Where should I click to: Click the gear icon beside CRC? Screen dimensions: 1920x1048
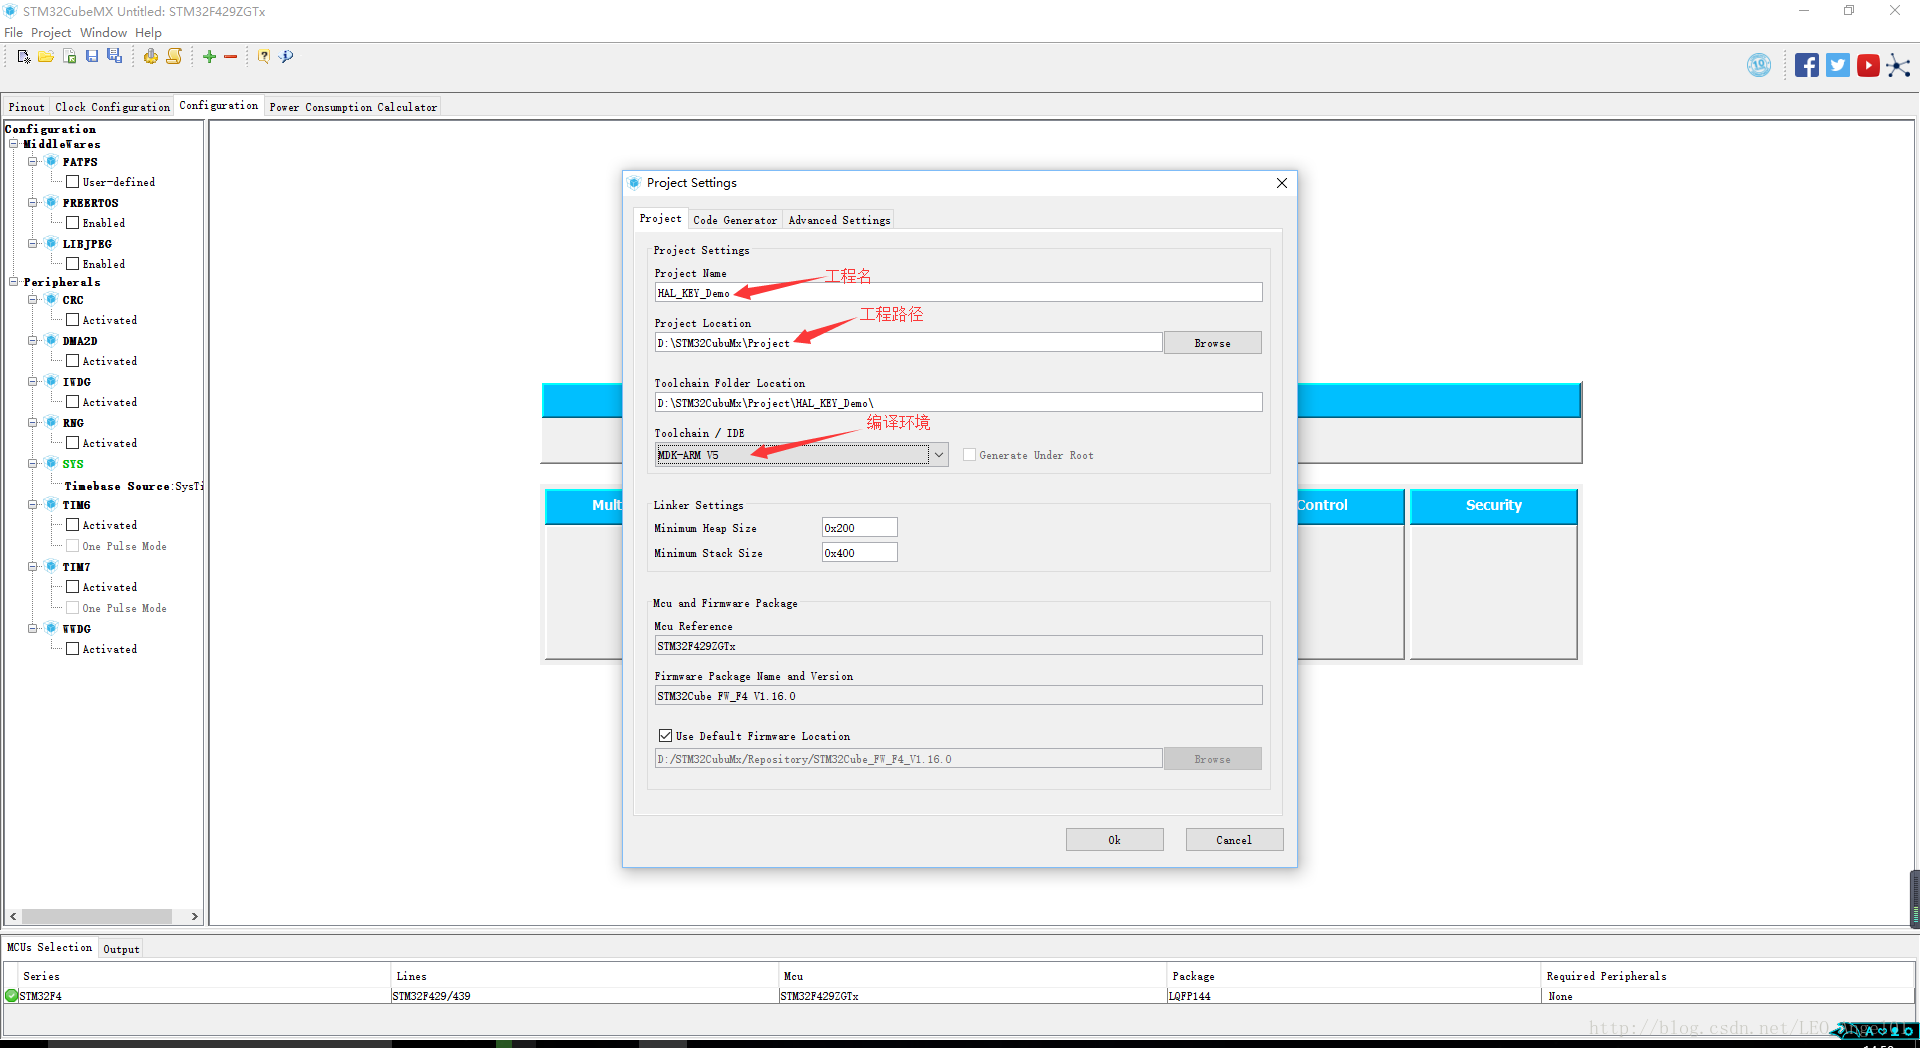click(x=51, y=299)
